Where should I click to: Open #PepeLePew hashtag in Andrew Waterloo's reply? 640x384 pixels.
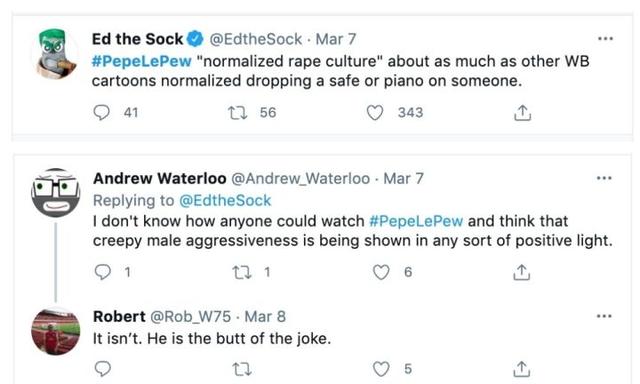(416, 221)
